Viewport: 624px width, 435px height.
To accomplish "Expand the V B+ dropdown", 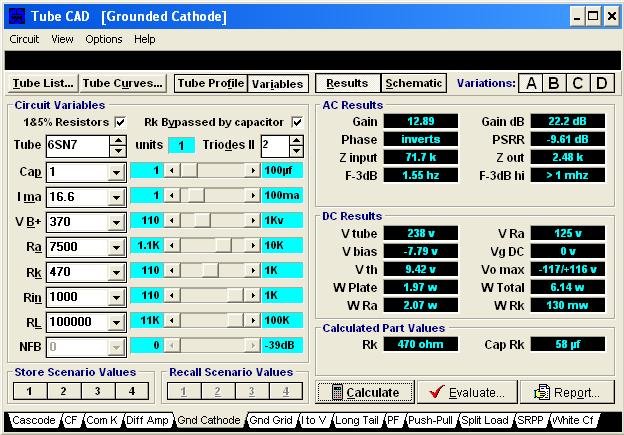I will (x=116, y=222).
